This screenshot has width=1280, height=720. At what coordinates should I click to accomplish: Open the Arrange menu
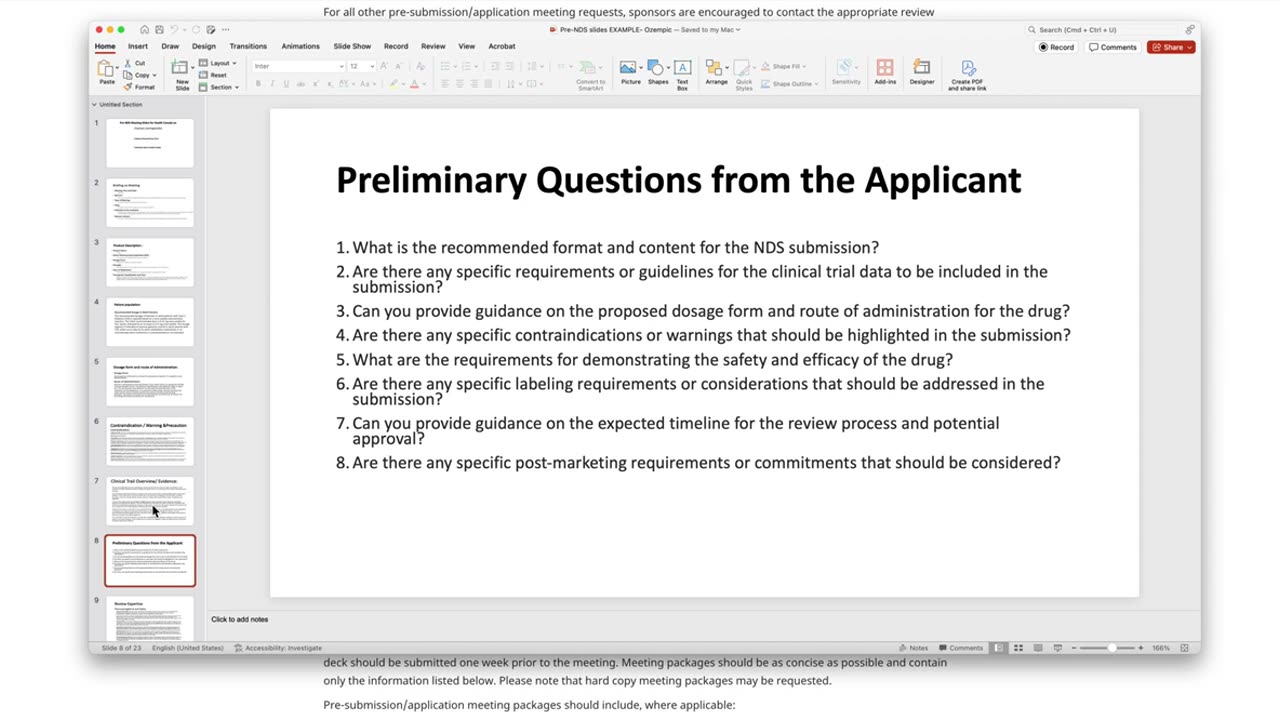click(x=716, y=72)
